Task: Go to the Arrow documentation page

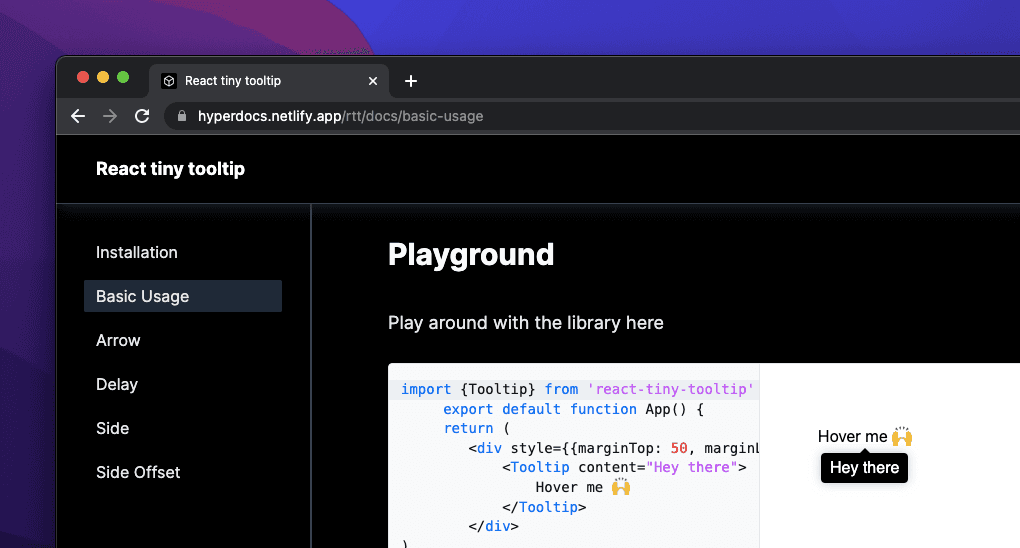Action: (x=118, y=340)
